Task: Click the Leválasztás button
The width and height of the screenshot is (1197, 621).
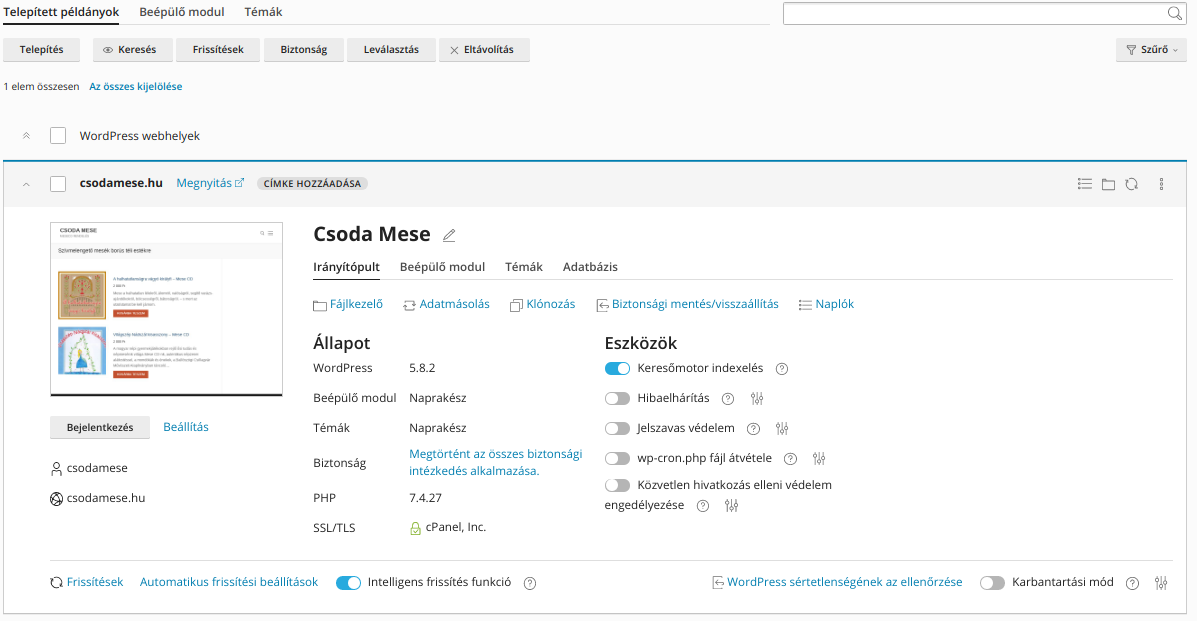Action: 392,50
